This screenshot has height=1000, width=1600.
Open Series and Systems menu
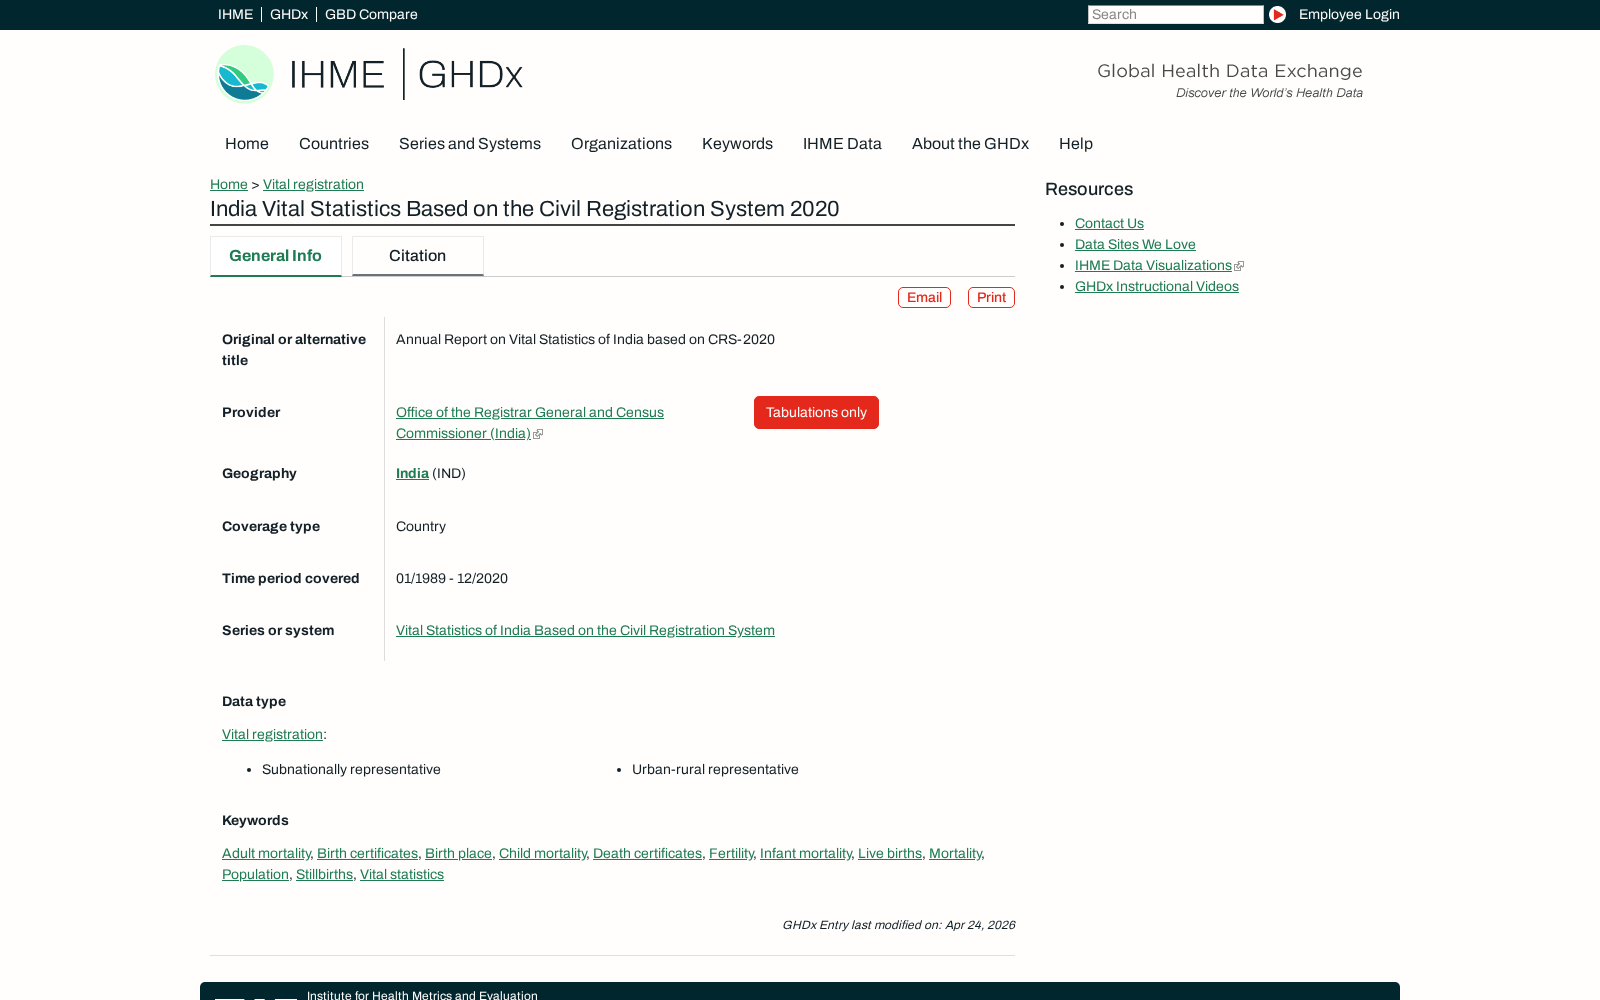[470, 143]
